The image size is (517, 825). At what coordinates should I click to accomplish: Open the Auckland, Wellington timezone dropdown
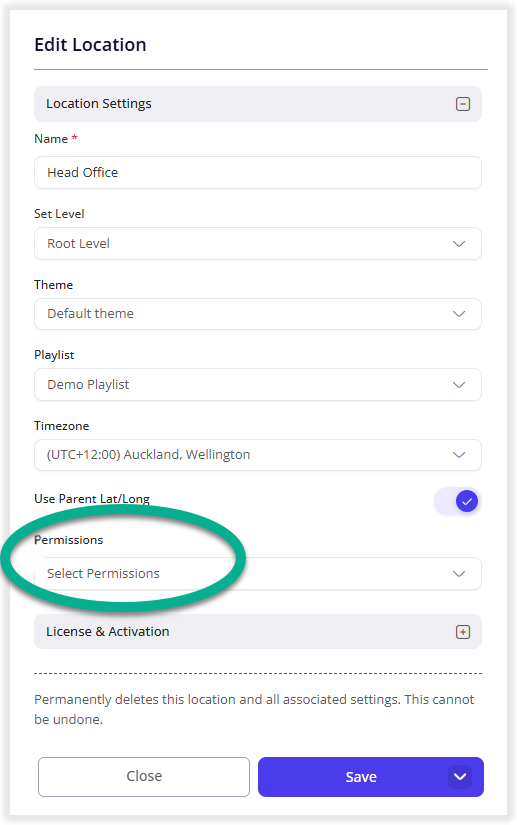point(258,455)
